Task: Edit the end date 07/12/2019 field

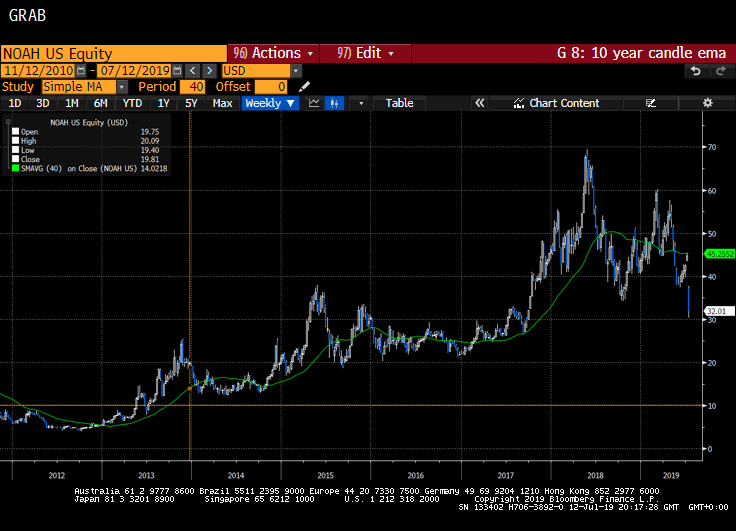Action: (x=135, y=71)
